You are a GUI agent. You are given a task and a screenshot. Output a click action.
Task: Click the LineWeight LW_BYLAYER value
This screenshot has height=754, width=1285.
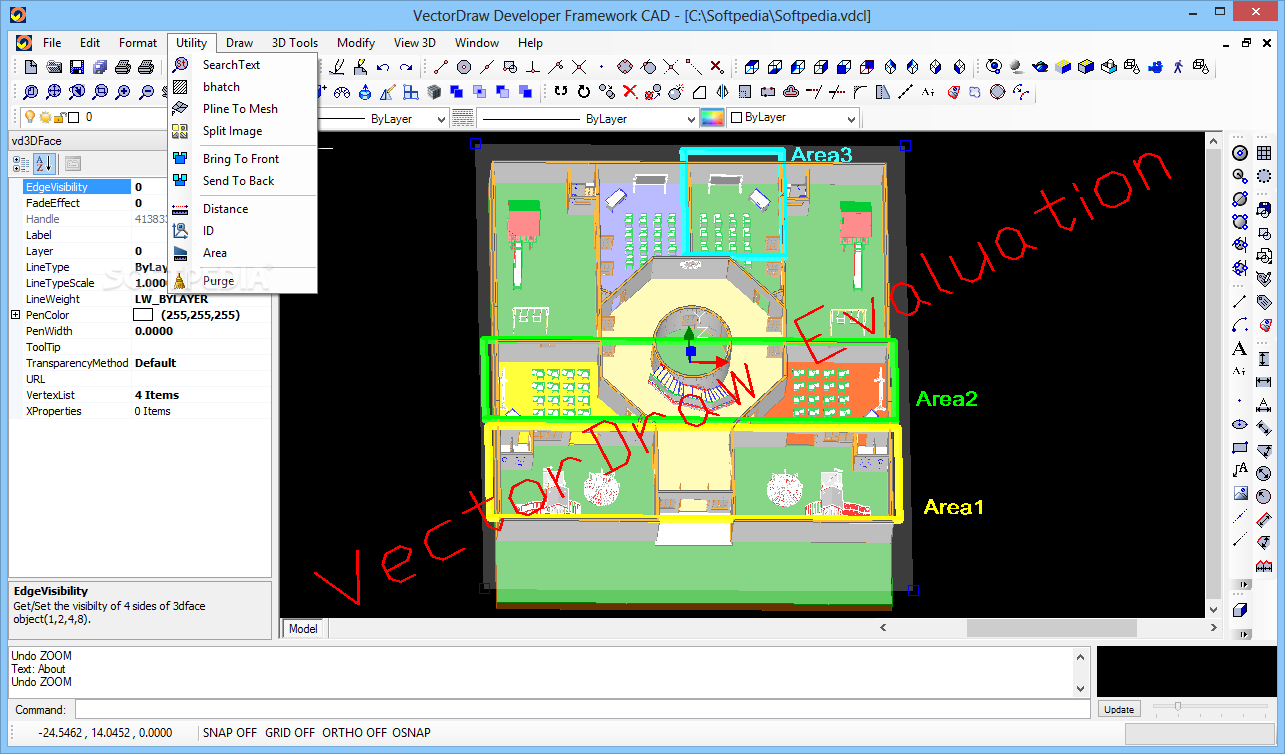pyautogui.click(x=171, y=299)
